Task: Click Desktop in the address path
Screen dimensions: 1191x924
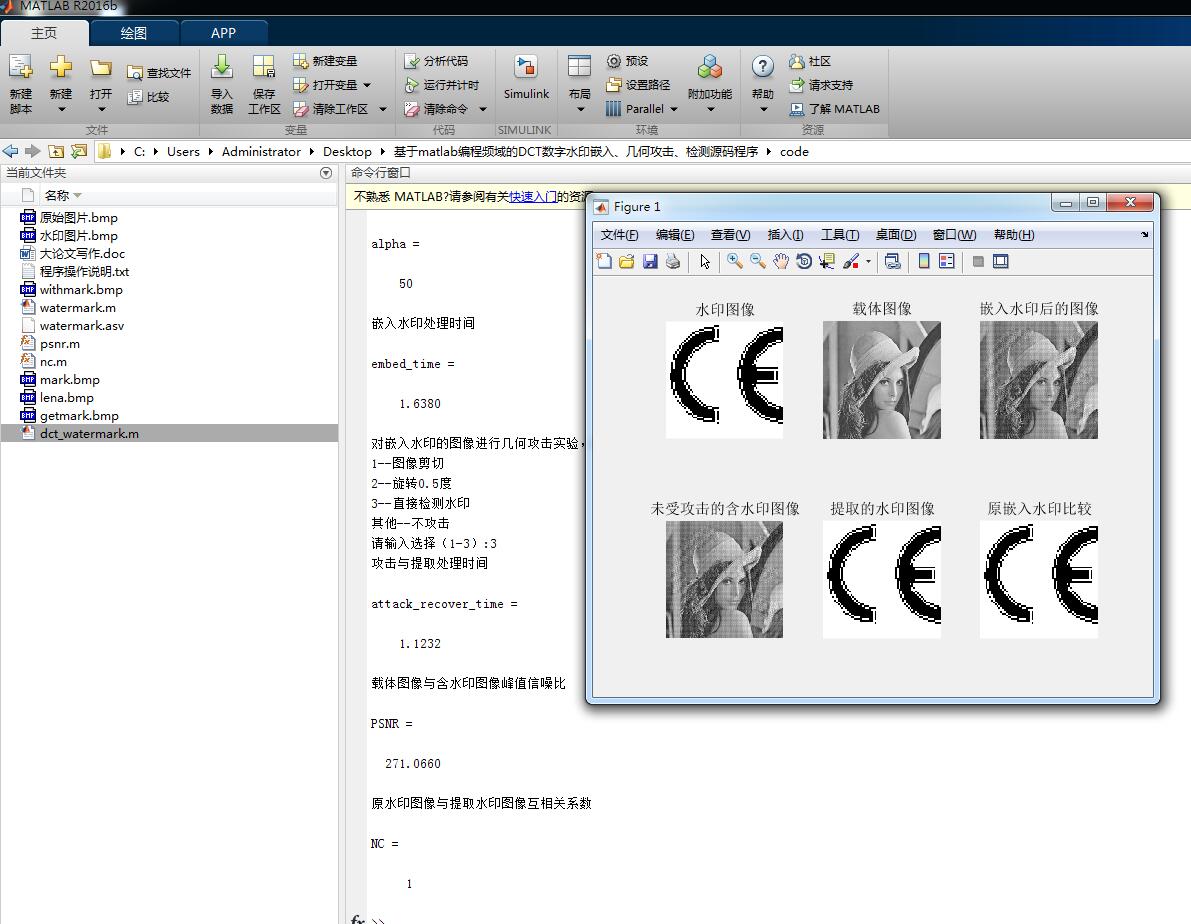Action: coord(347,151)
